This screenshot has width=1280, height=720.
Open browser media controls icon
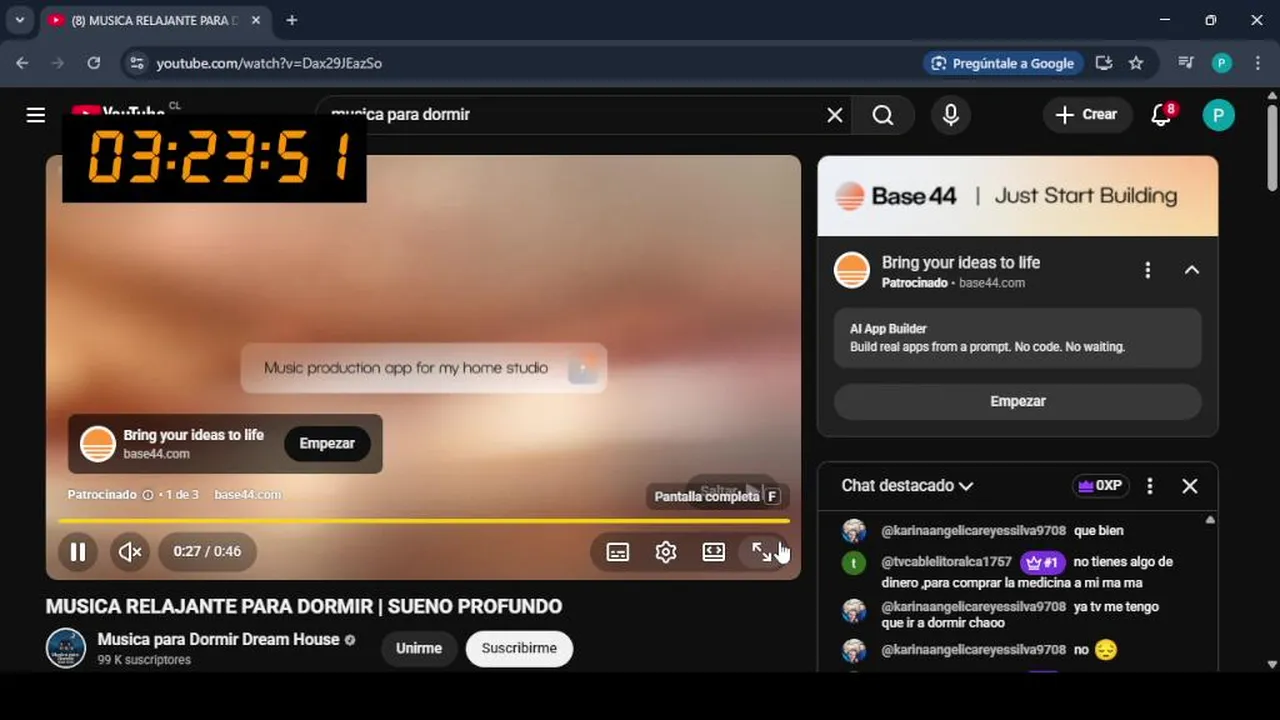click(x=1186, y=63)
